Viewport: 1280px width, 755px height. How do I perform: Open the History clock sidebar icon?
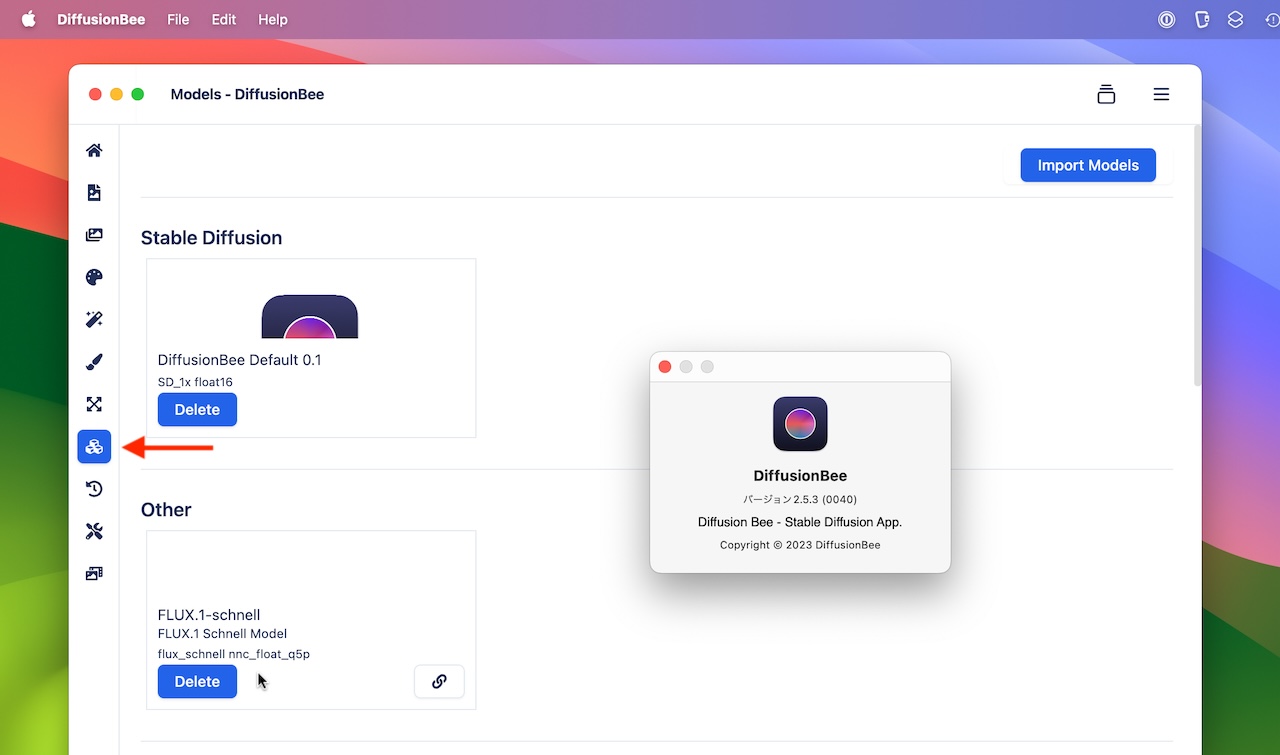94,489
